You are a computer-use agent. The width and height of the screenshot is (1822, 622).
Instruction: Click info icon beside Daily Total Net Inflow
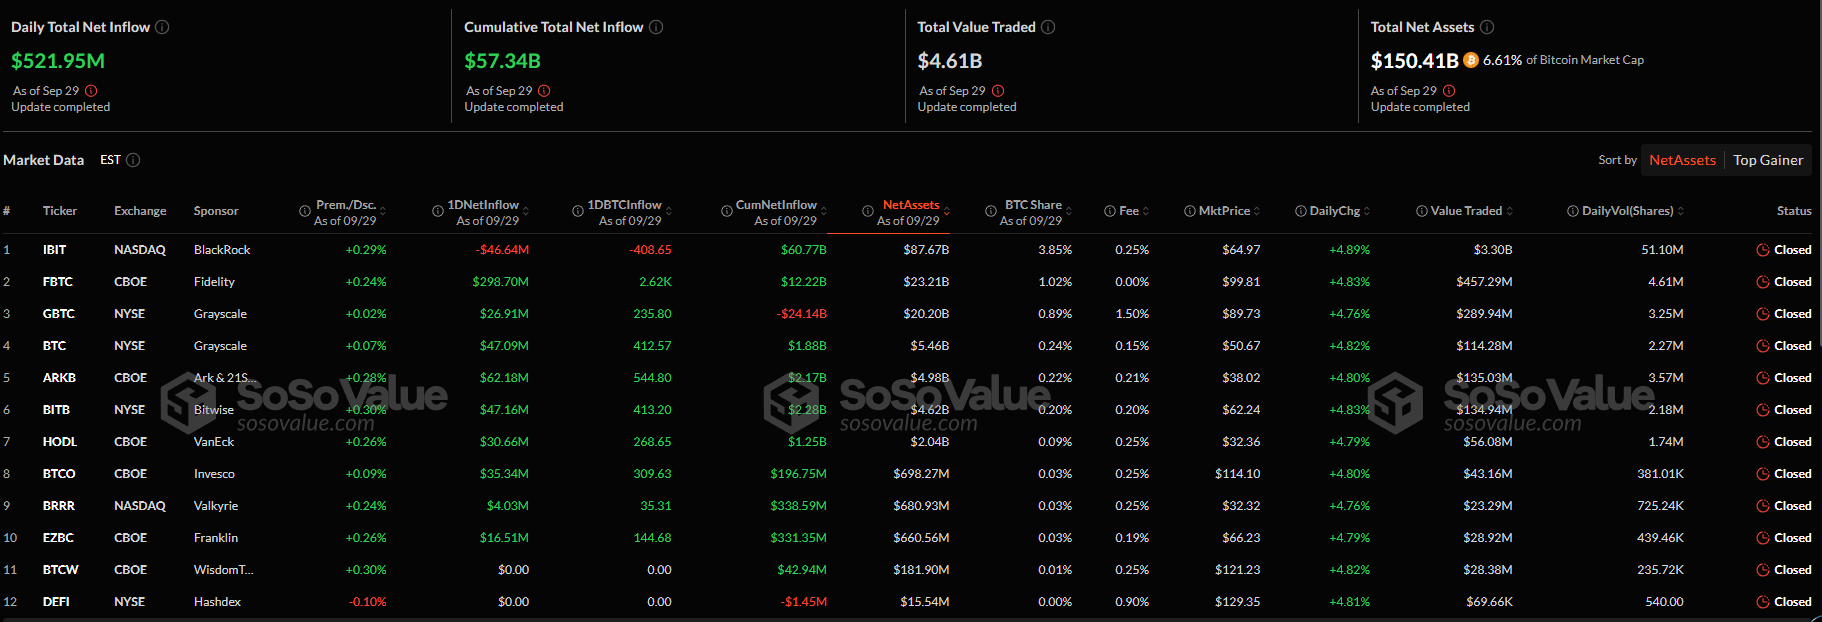coord(162,27)
